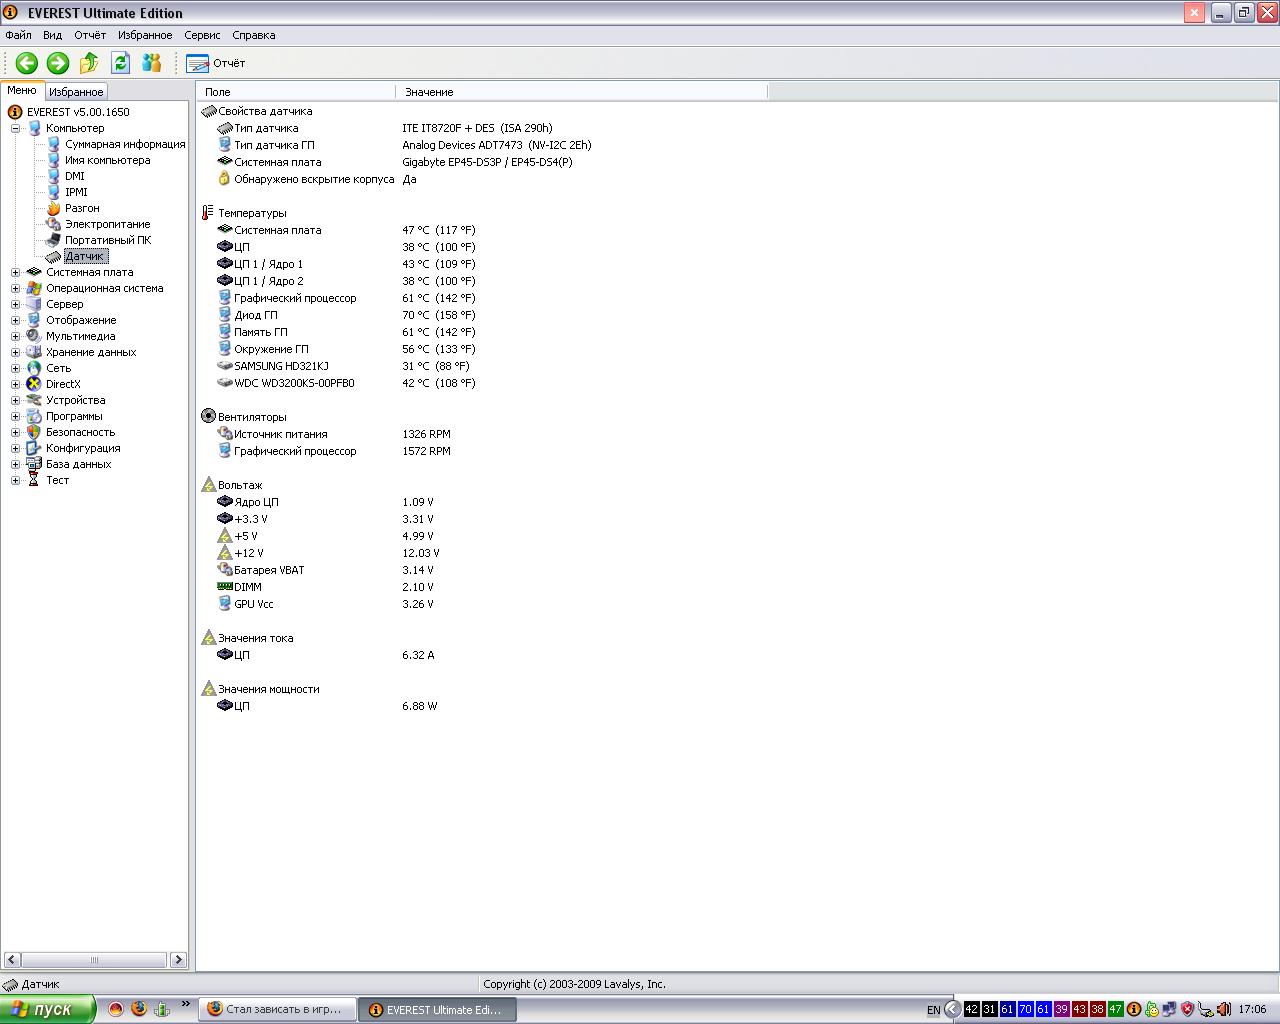Select Электропитание in the tree
Viewport: 1280px width, 1024px height.
pyautogui.click(x=107, y=224)
